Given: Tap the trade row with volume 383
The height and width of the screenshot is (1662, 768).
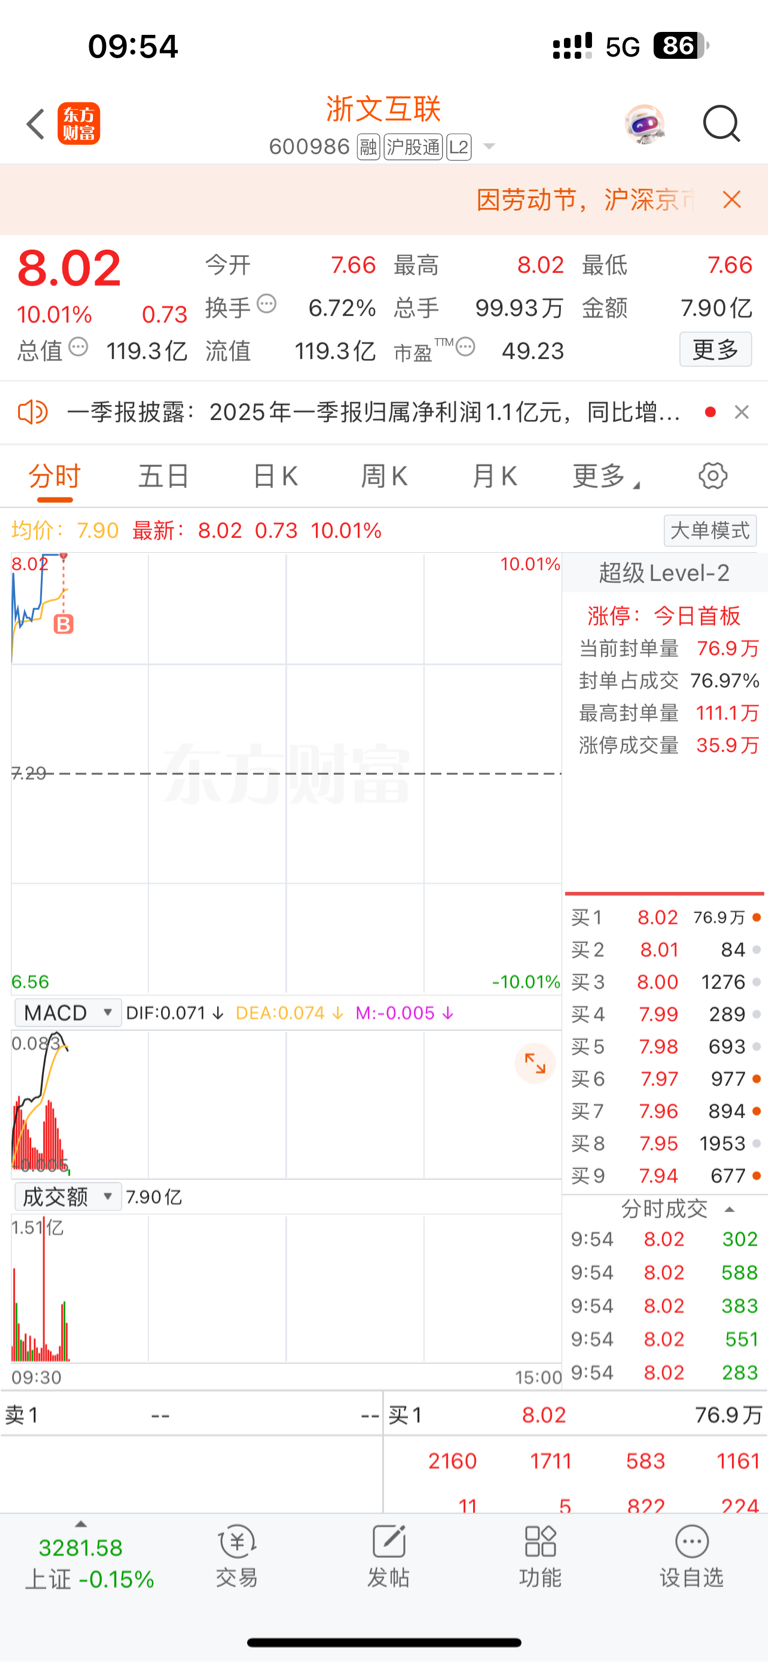Looking at the screenshot, I should (665, 1306).
